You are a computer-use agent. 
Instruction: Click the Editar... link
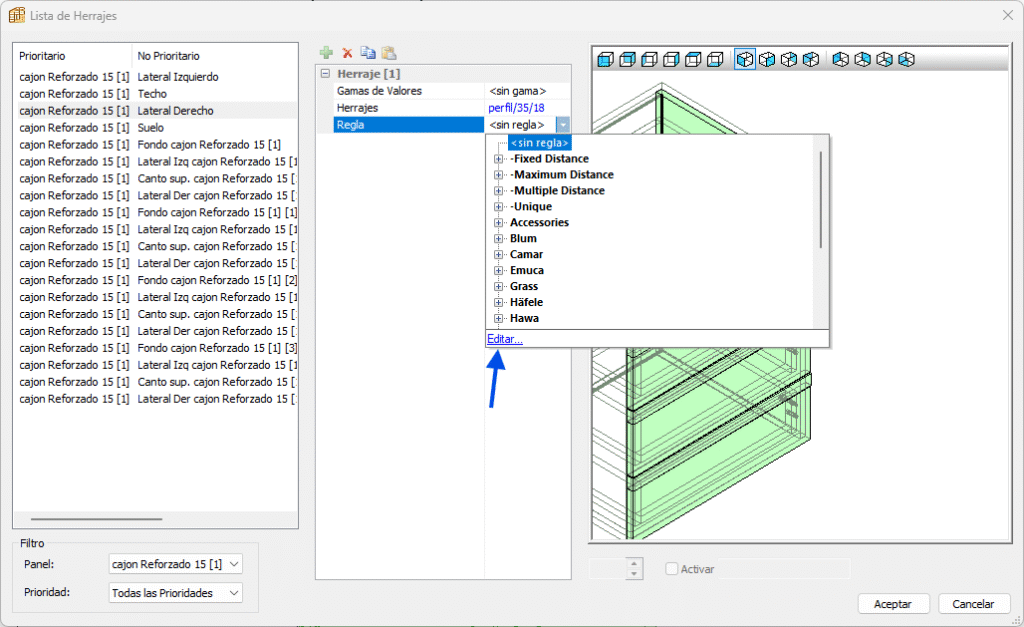(x=505, y=340)
